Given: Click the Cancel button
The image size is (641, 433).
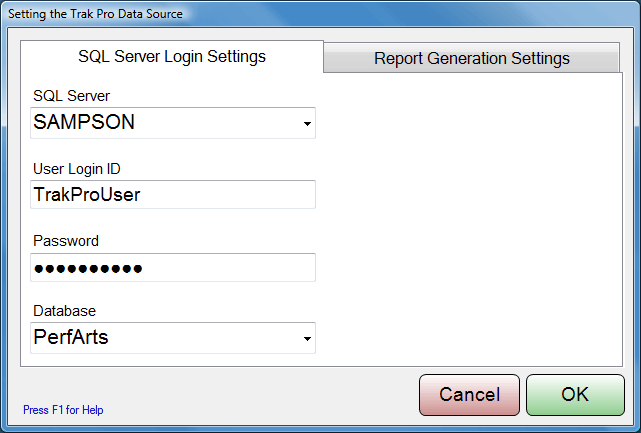Looking at the screenshot, I should (x=469, y=395).
